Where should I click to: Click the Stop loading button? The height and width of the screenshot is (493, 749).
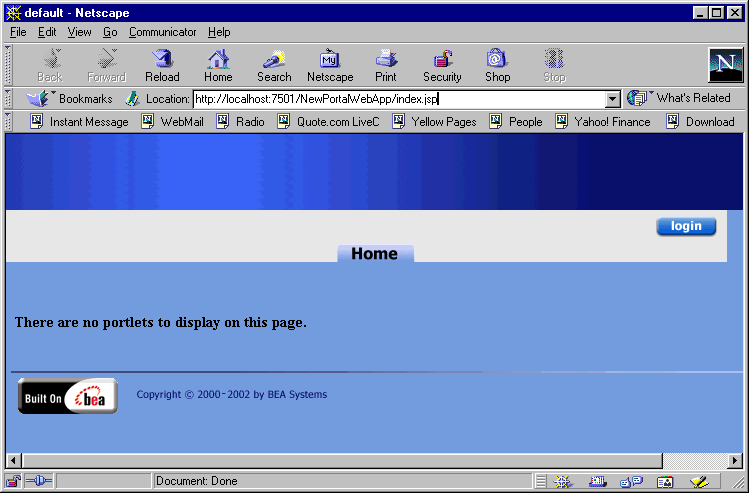554,65
